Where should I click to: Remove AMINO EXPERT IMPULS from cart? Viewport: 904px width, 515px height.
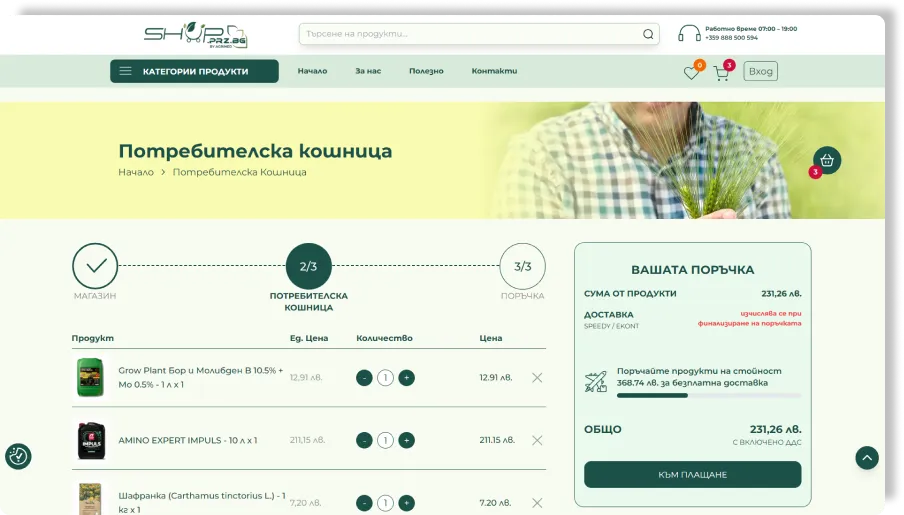coord(537,441)
